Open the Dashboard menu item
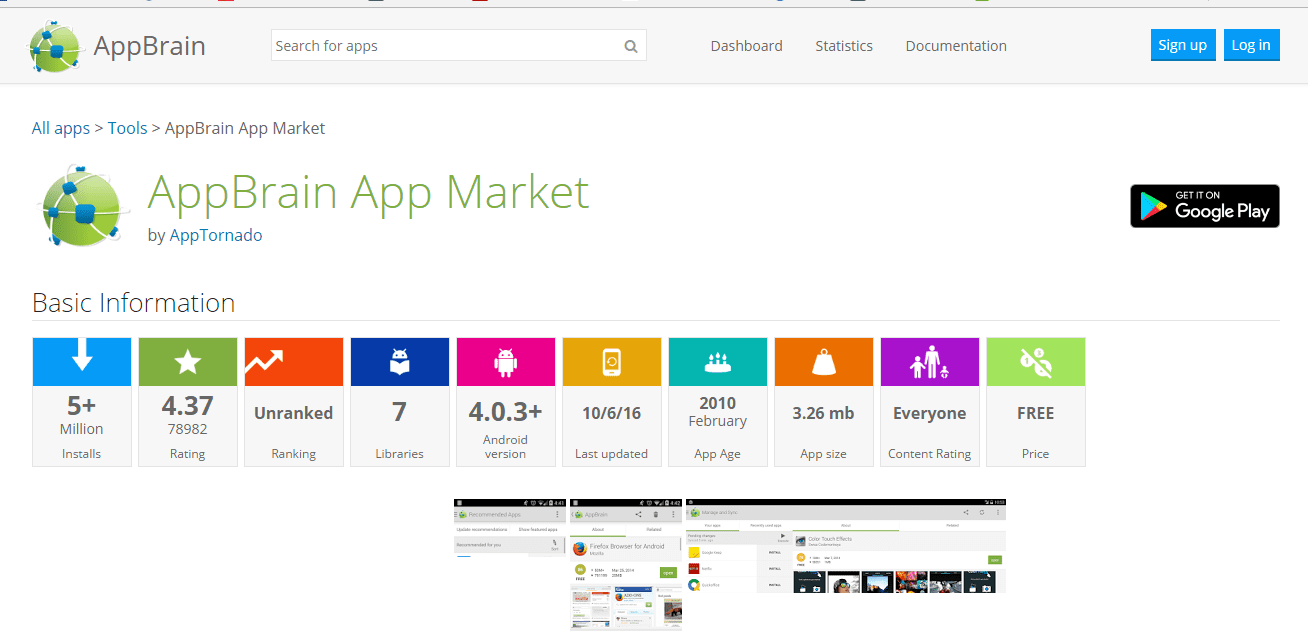 (747, 46)
